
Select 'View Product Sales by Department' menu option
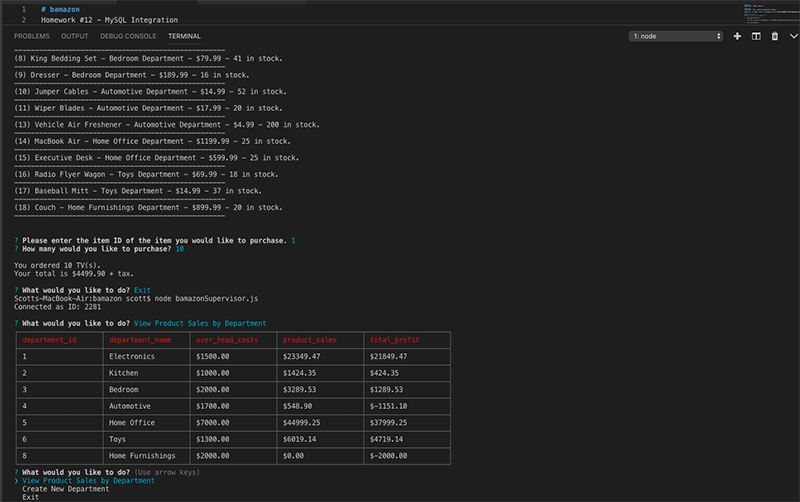(88, 481)
